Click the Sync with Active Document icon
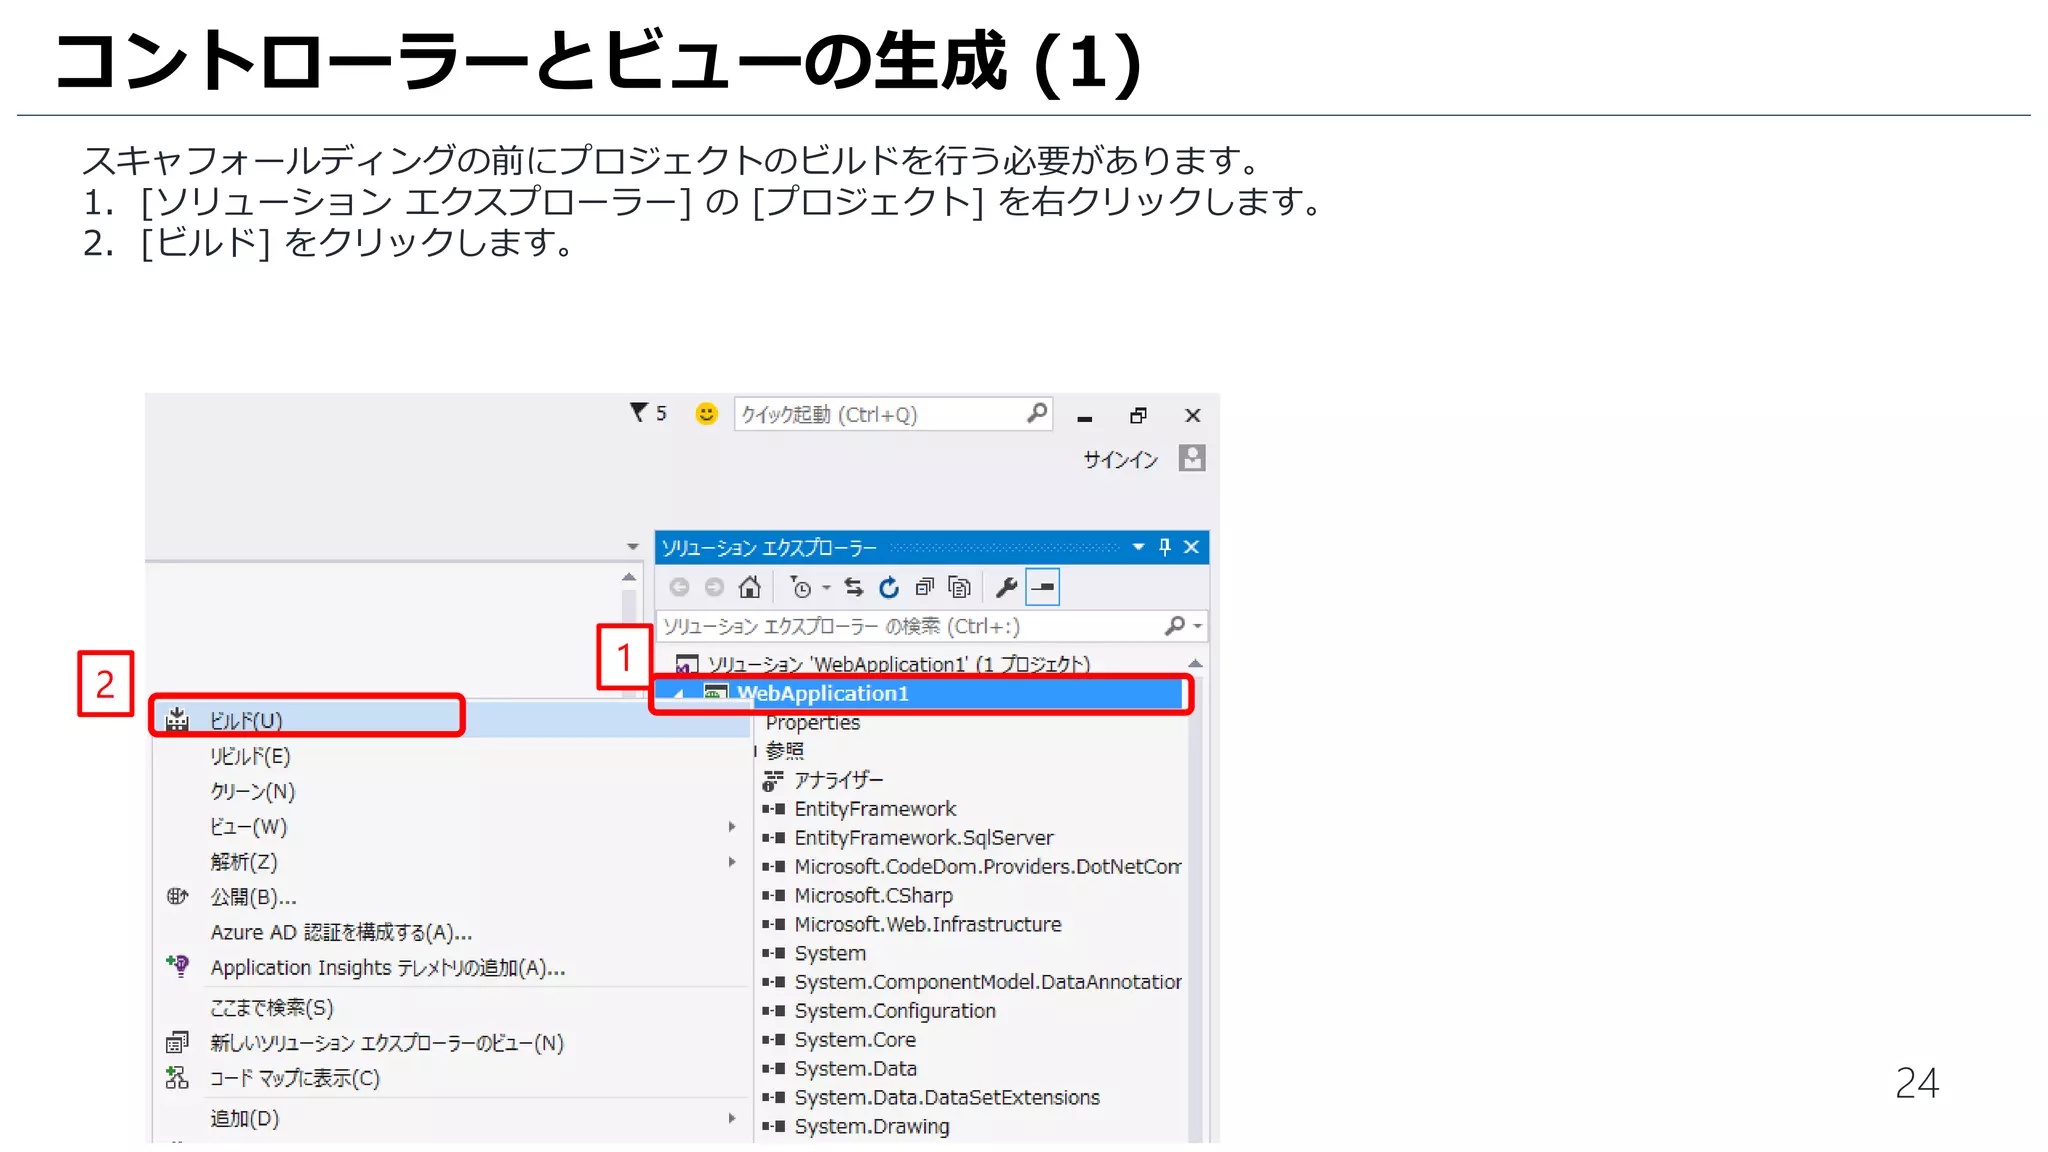2048x1152 pixels. click(x=854, y=587)
